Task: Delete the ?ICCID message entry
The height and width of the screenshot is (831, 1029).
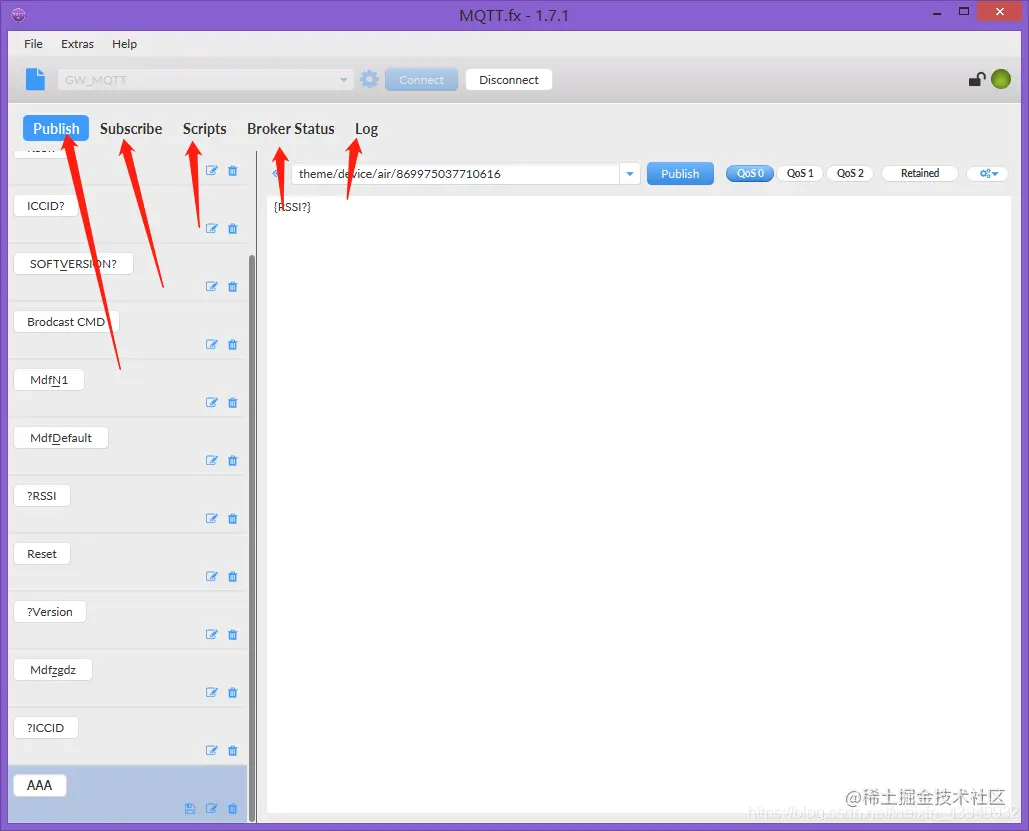Action: 232,750
